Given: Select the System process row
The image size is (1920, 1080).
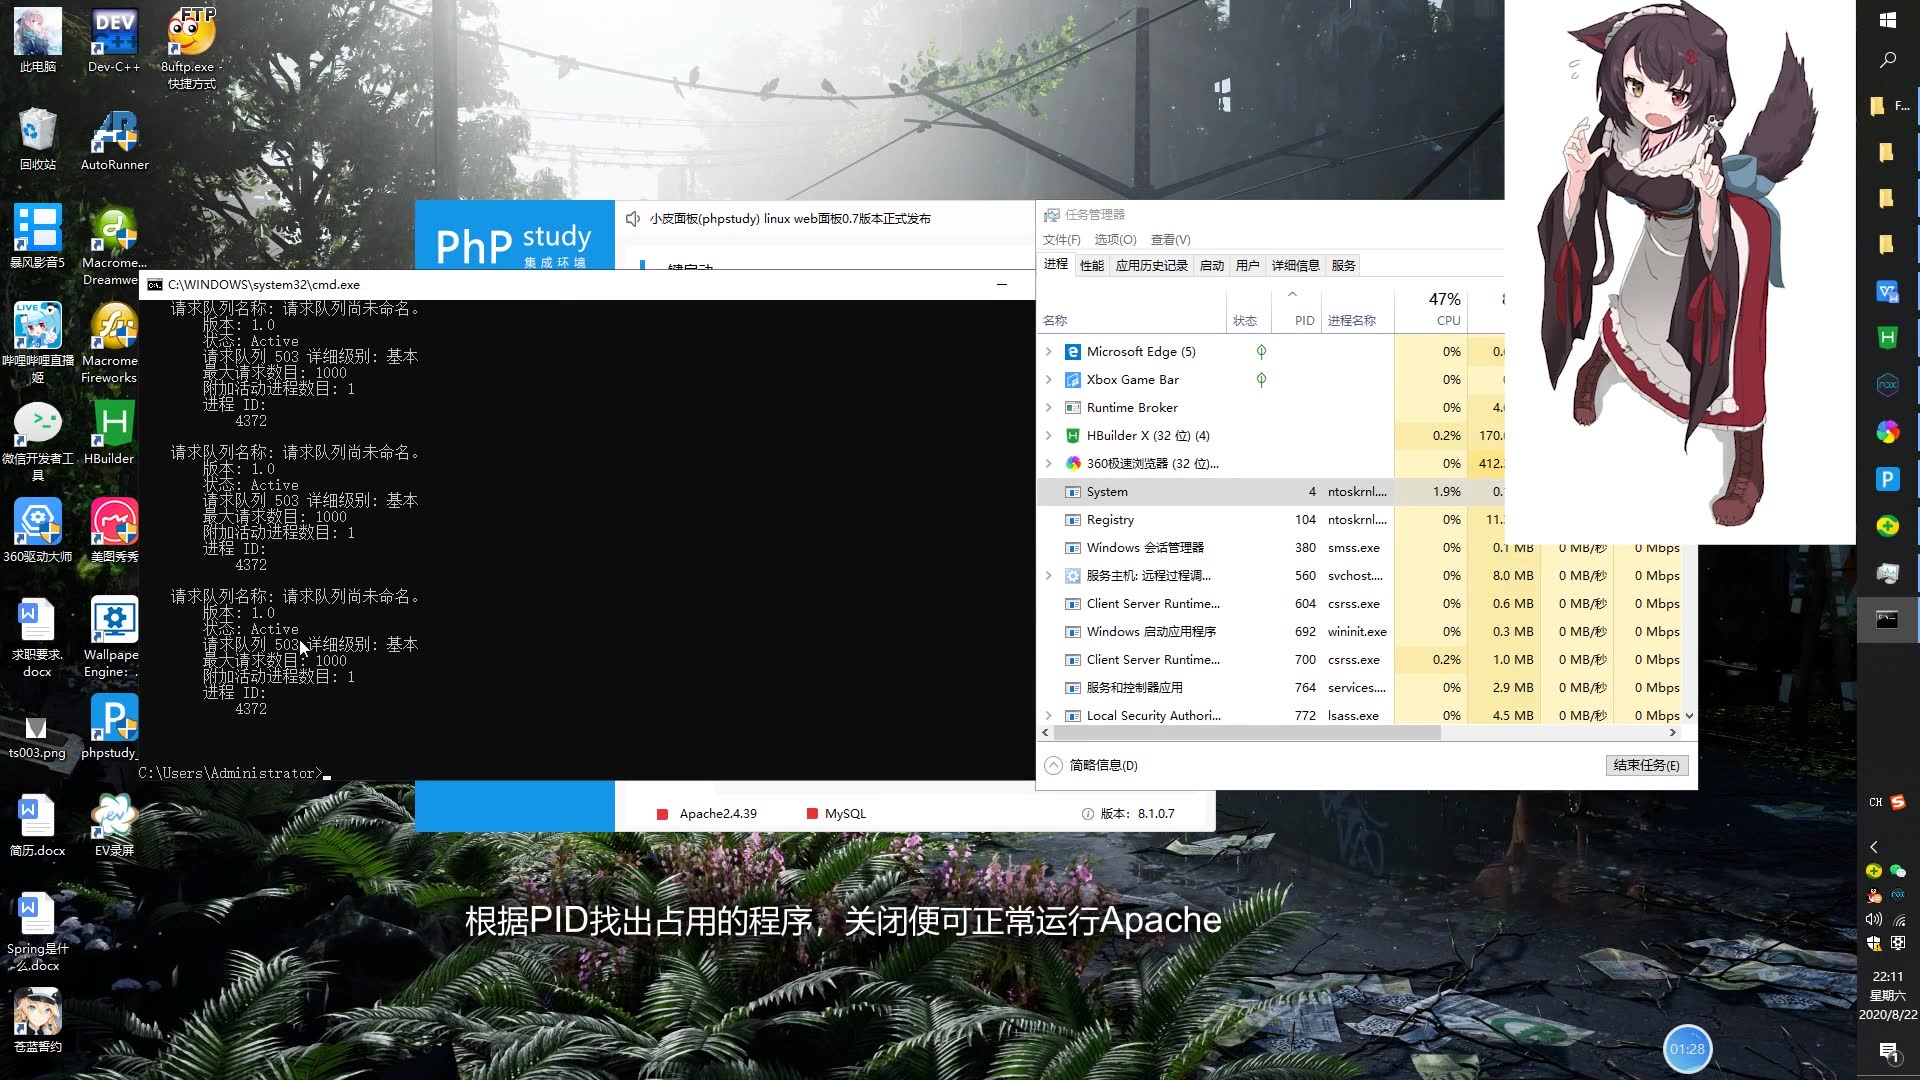Looking at the screenshot, I should coord(1270,492).
